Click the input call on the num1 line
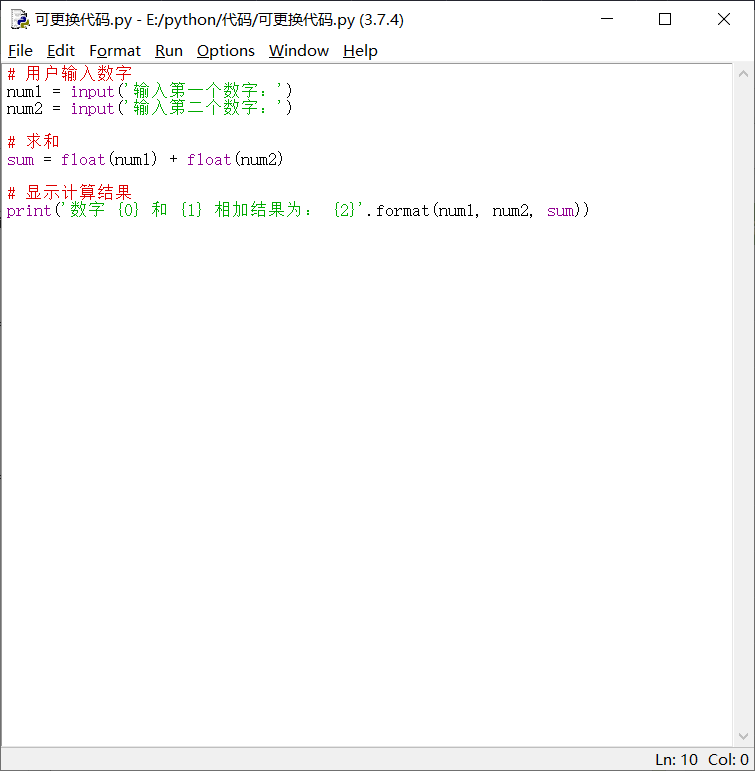Viewport: 755px width, 771px height. [92, 92]
